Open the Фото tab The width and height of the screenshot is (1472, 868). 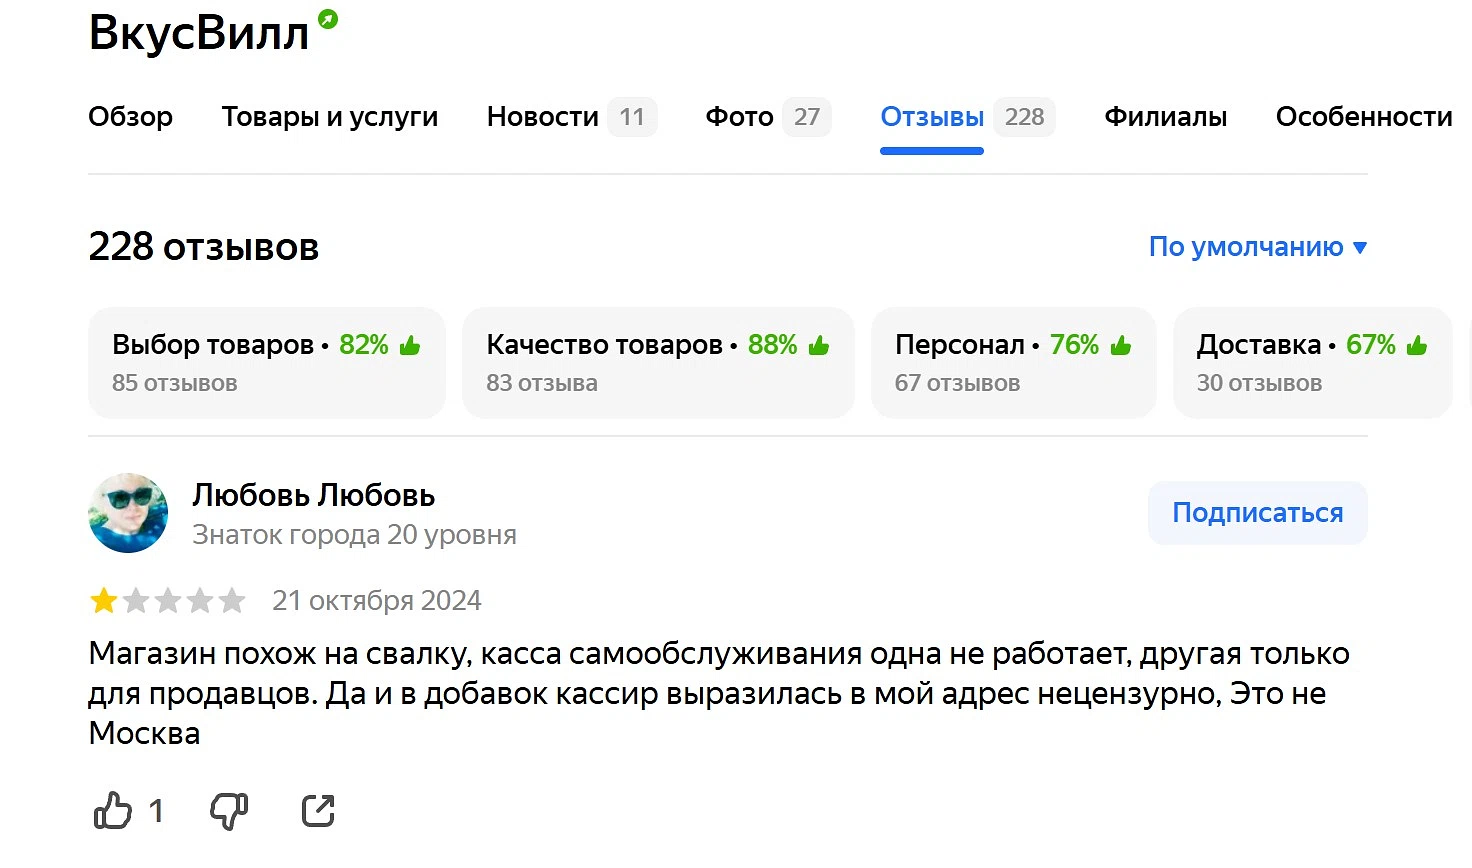point(740,117)
